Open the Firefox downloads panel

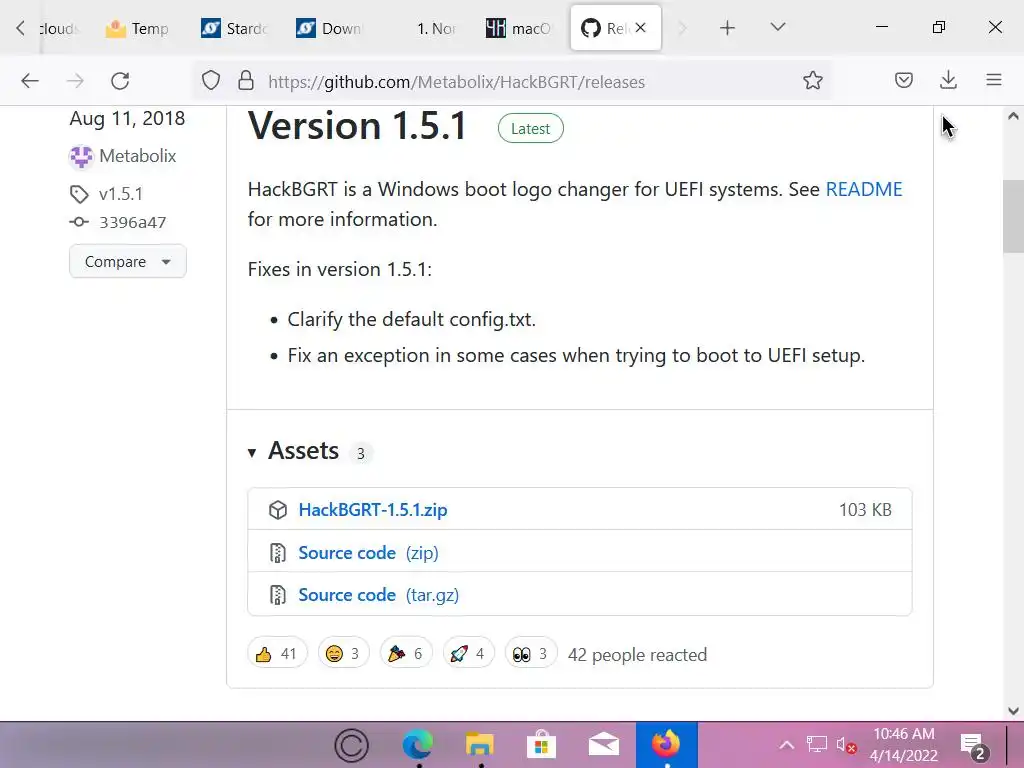click(x=948, y=80)
